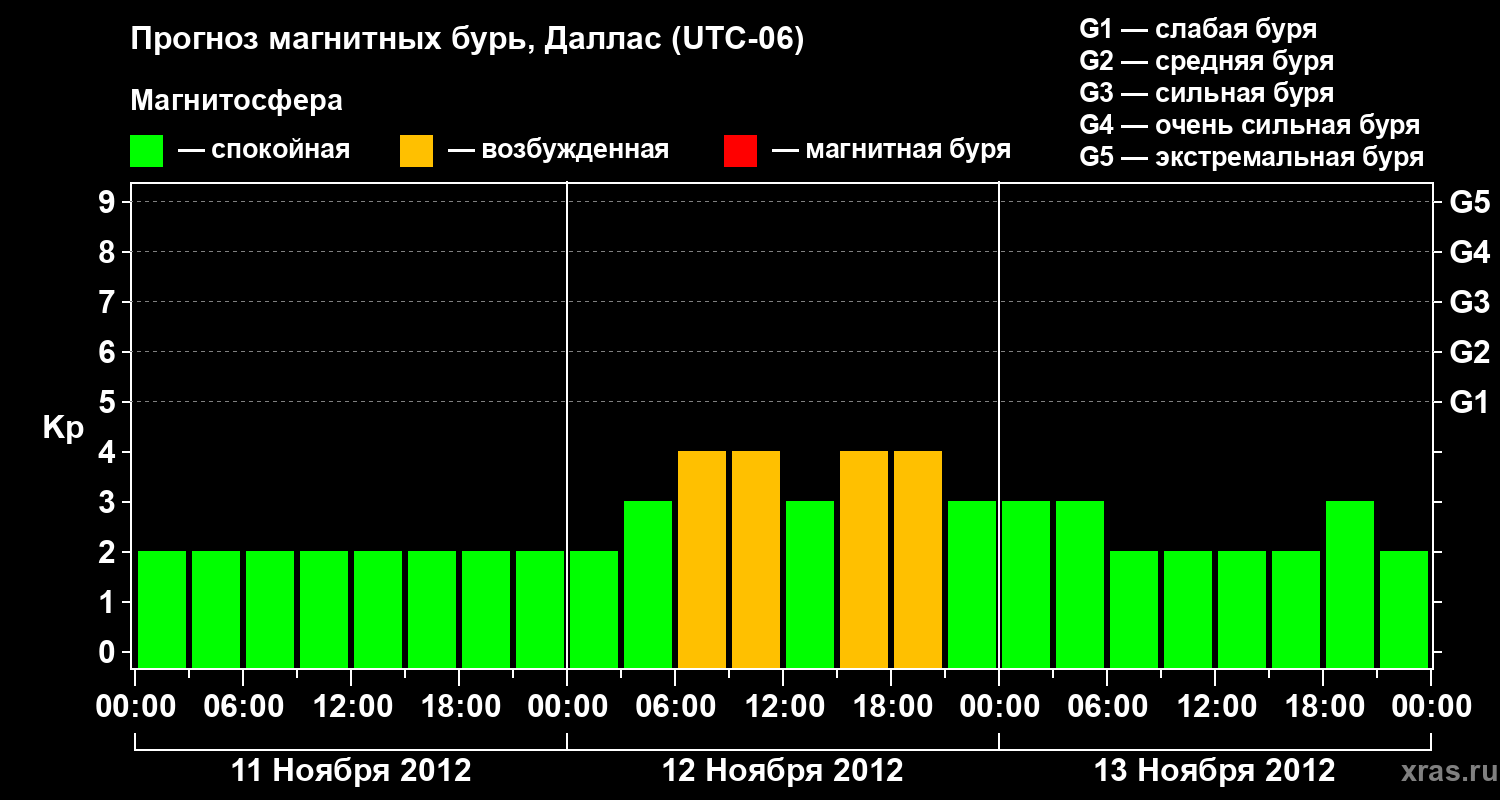Viewport: 1500px width, 800px height.
Task: Click the '06:00' tick label for 12 Ноября
Action: tap(675, 707)
